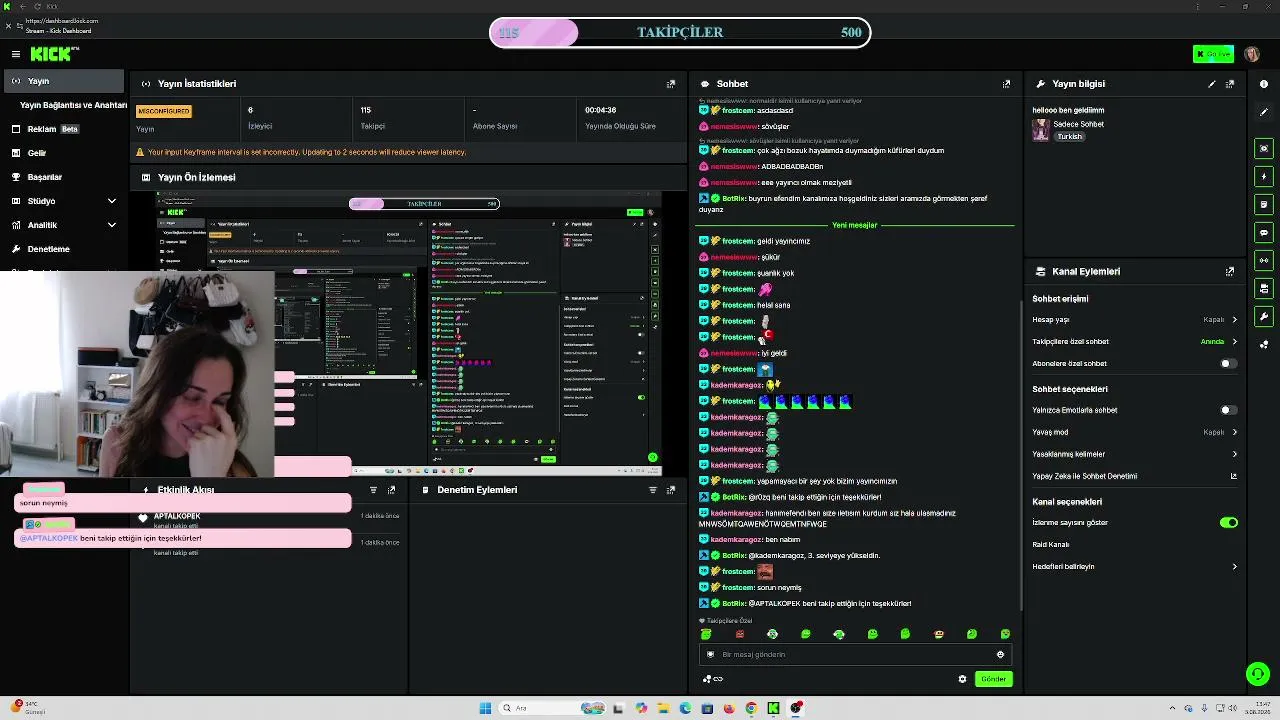Toggle the lightning bolt widget in right sidebar
This screenshot has width=1280, height=720.
[x=1264, y=176]
